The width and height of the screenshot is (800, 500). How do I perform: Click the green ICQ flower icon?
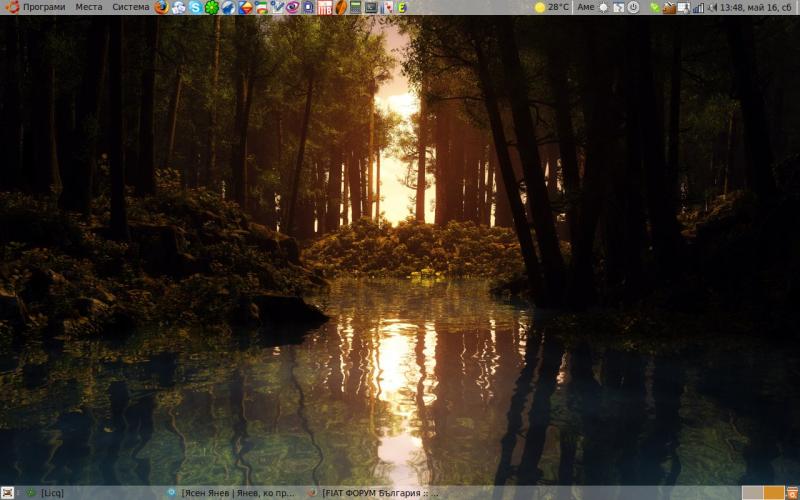tap(211, 7)
